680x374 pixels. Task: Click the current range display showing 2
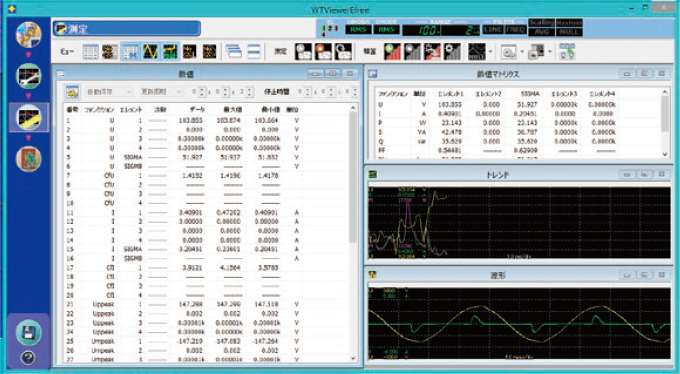(461, 30)
